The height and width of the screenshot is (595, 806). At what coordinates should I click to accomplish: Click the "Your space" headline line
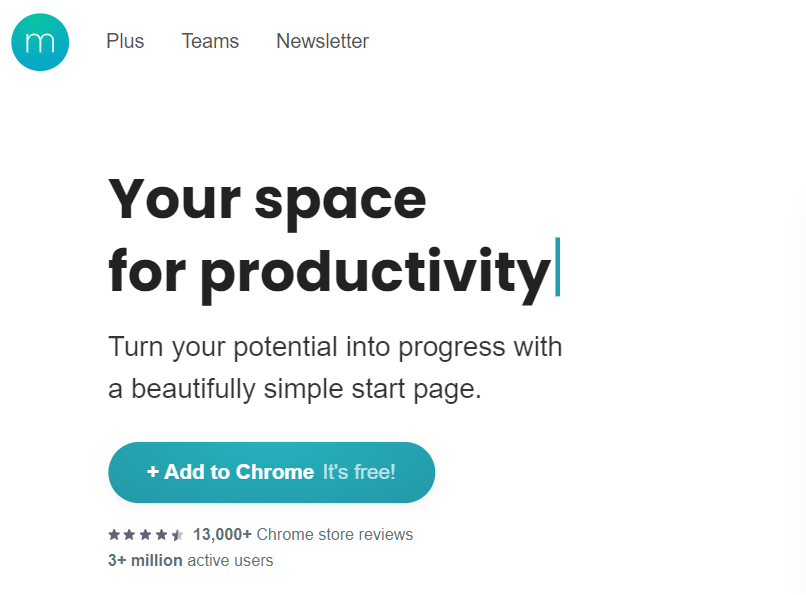point(267,198)
